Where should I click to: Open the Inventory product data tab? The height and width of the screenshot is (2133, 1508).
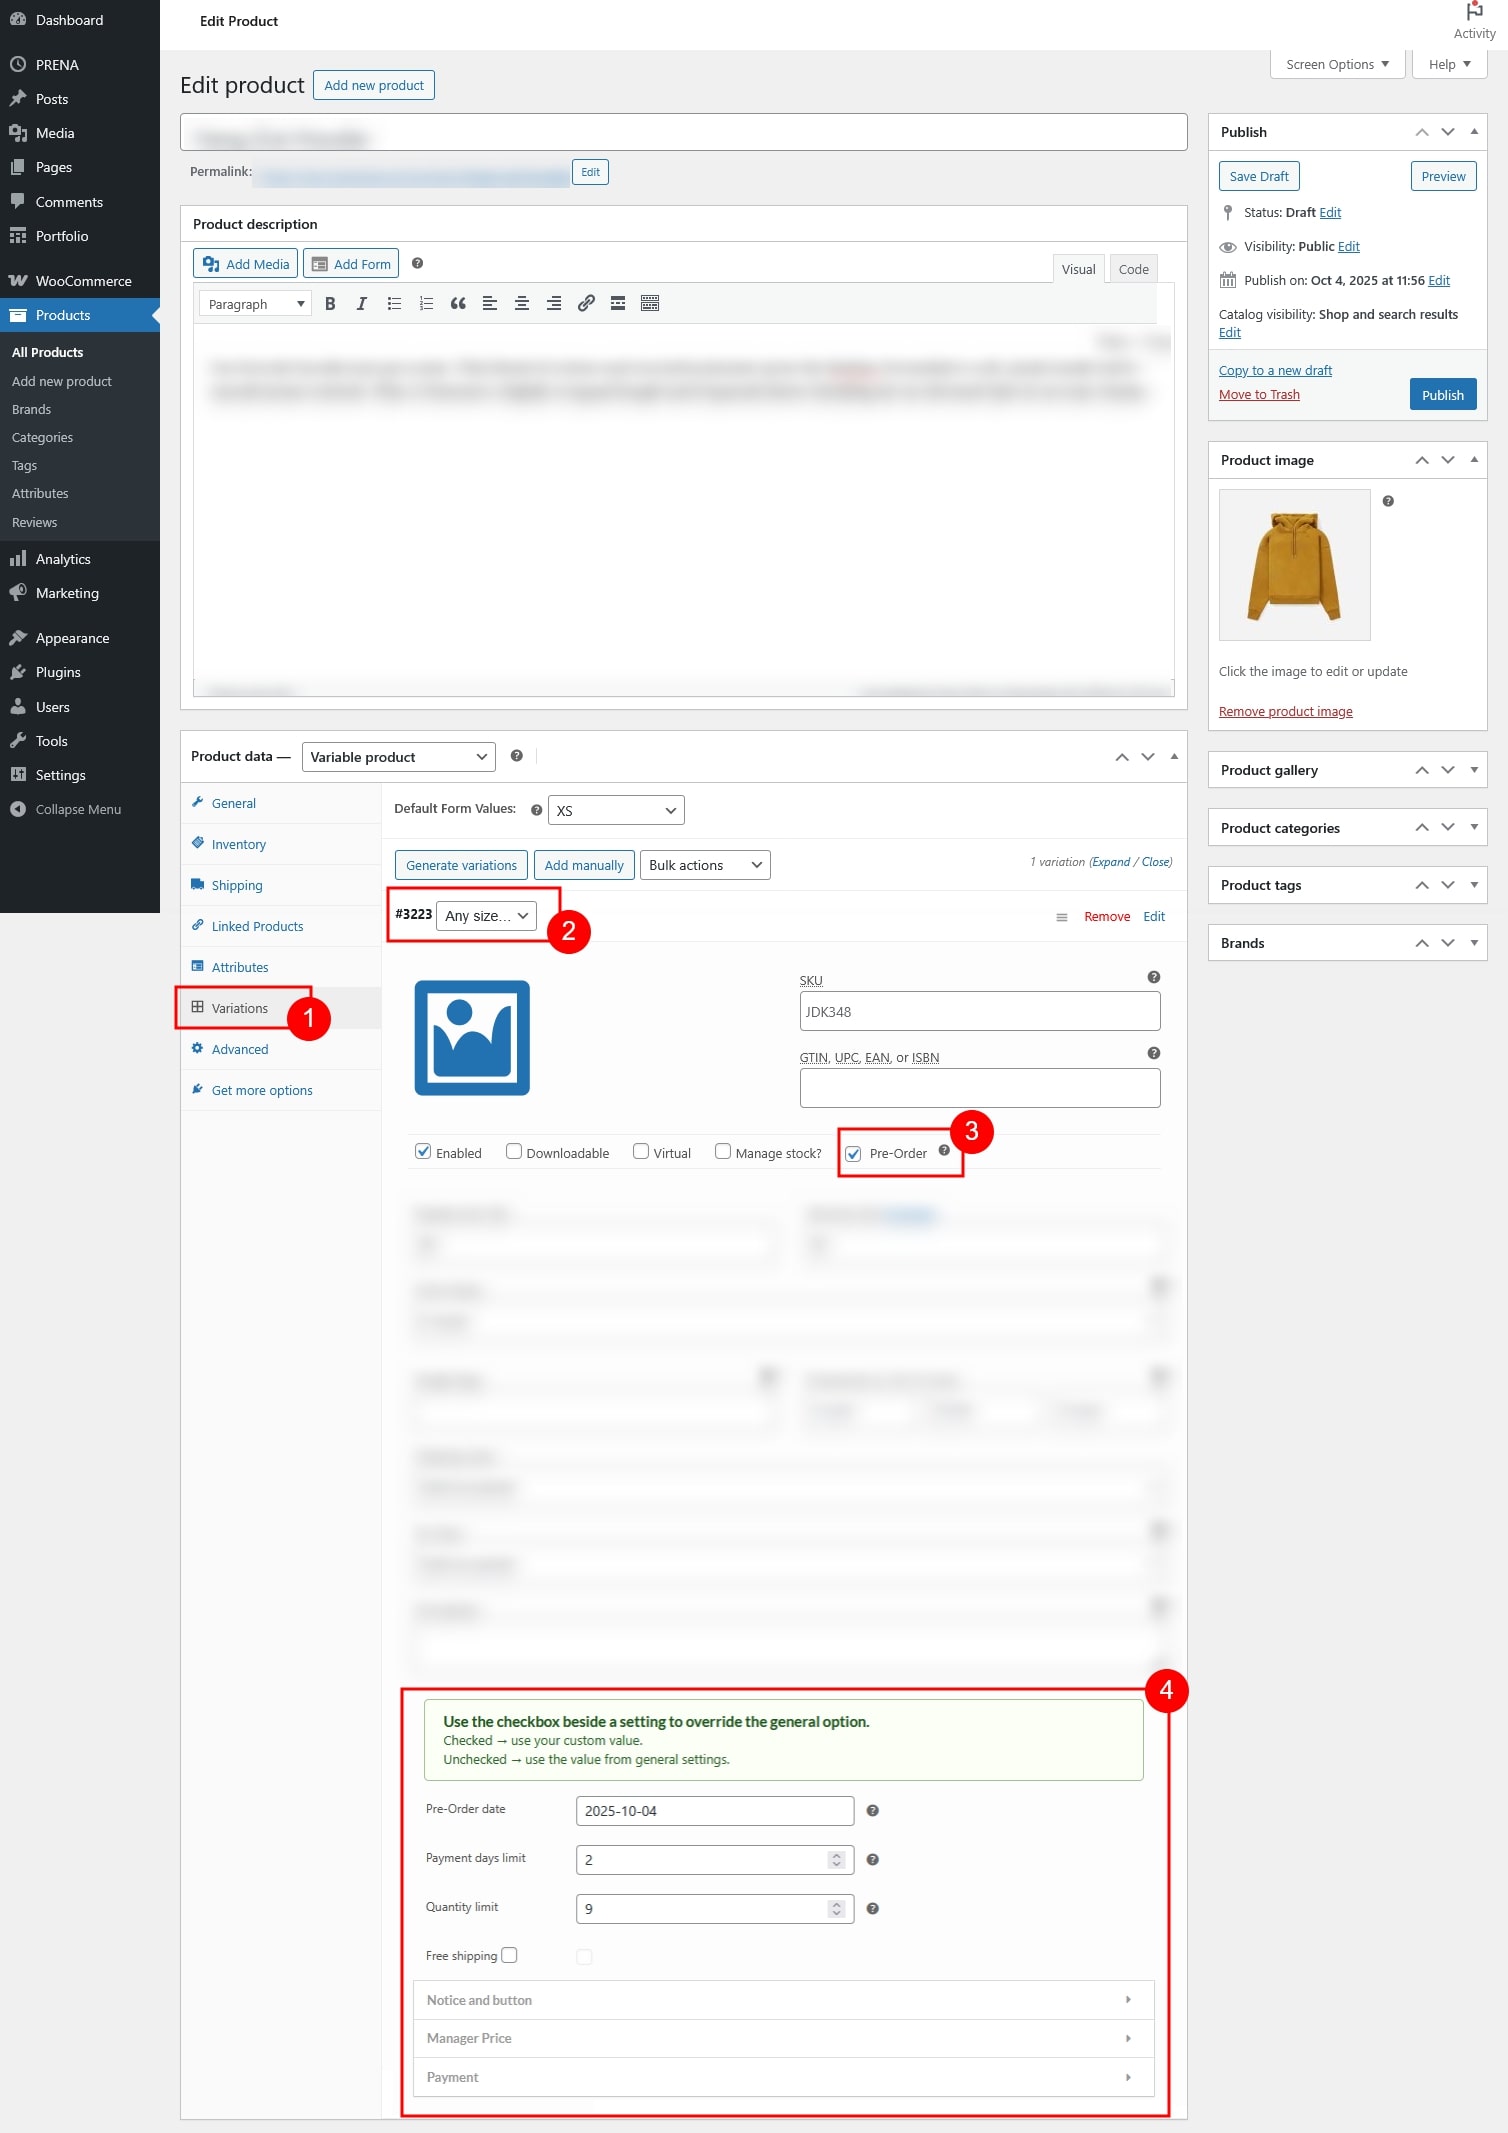point(239,845)
